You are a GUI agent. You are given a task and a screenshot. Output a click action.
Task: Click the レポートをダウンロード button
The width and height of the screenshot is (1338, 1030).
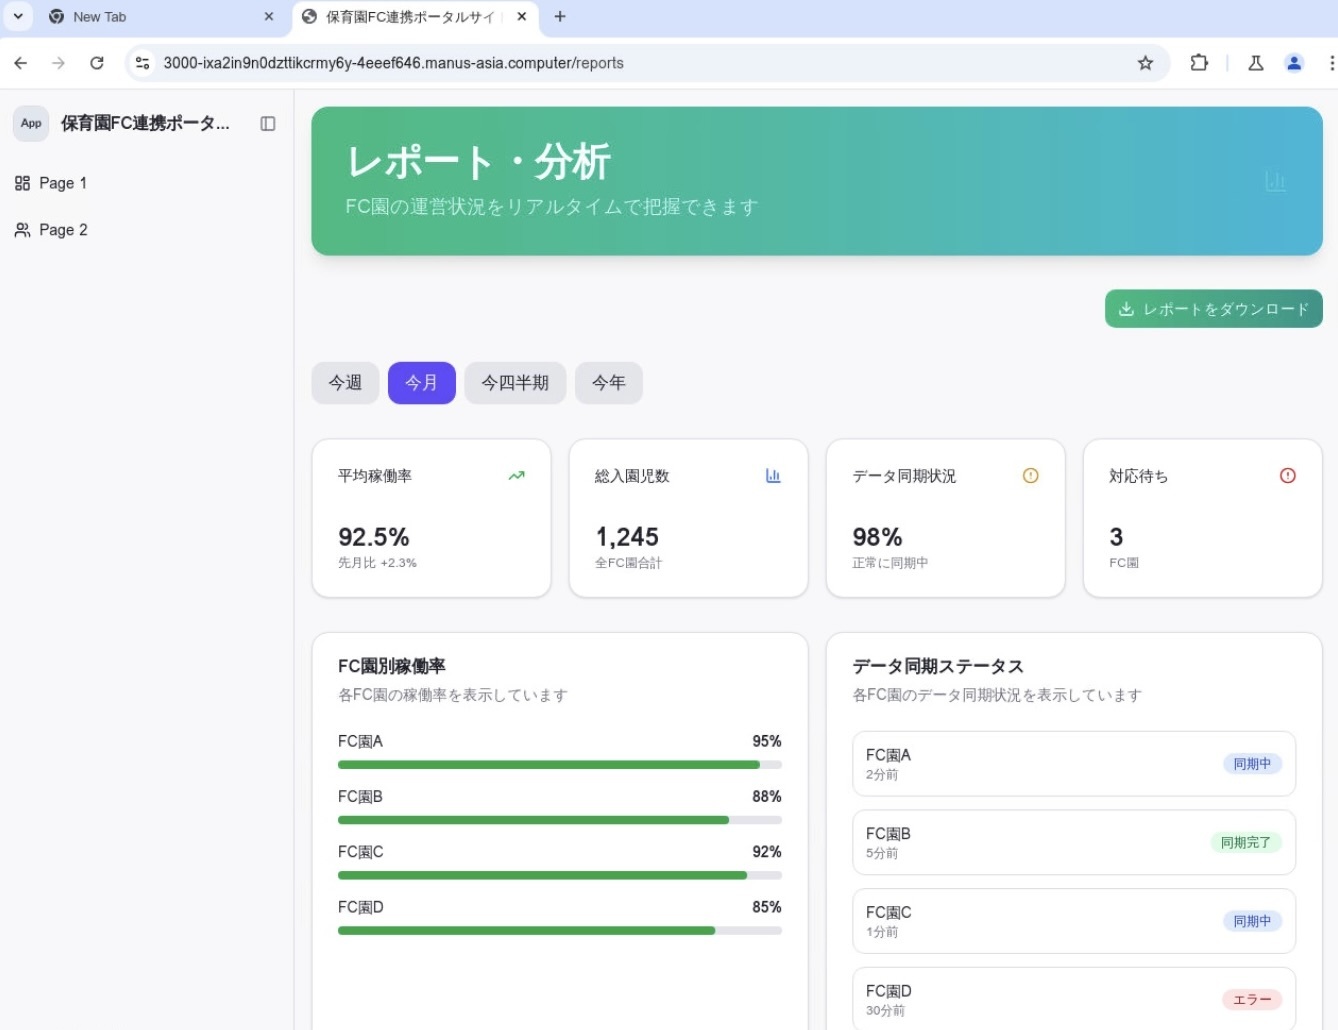[x=1213, y=309]
